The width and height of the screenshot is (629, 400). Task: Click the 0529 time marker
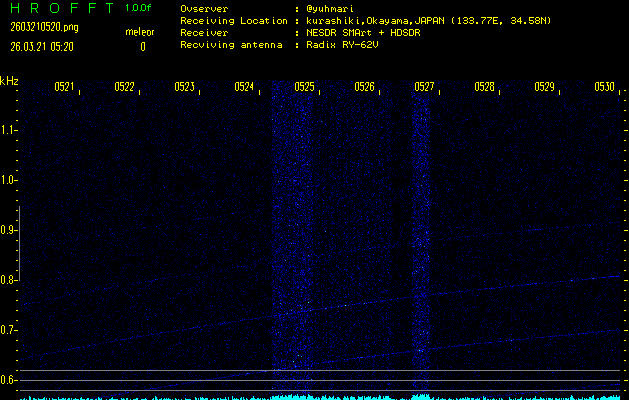tap(544, 87)
